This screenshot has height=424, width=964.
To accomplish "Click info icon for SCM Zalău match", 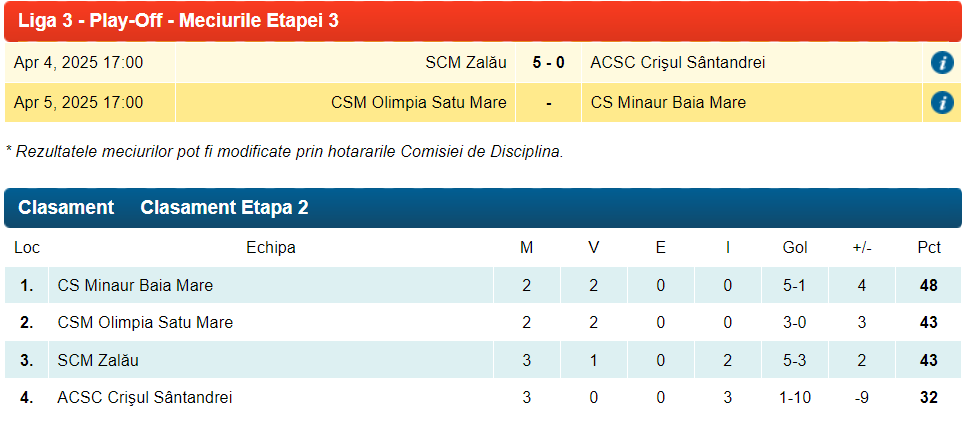I will [x=941, y=63].
